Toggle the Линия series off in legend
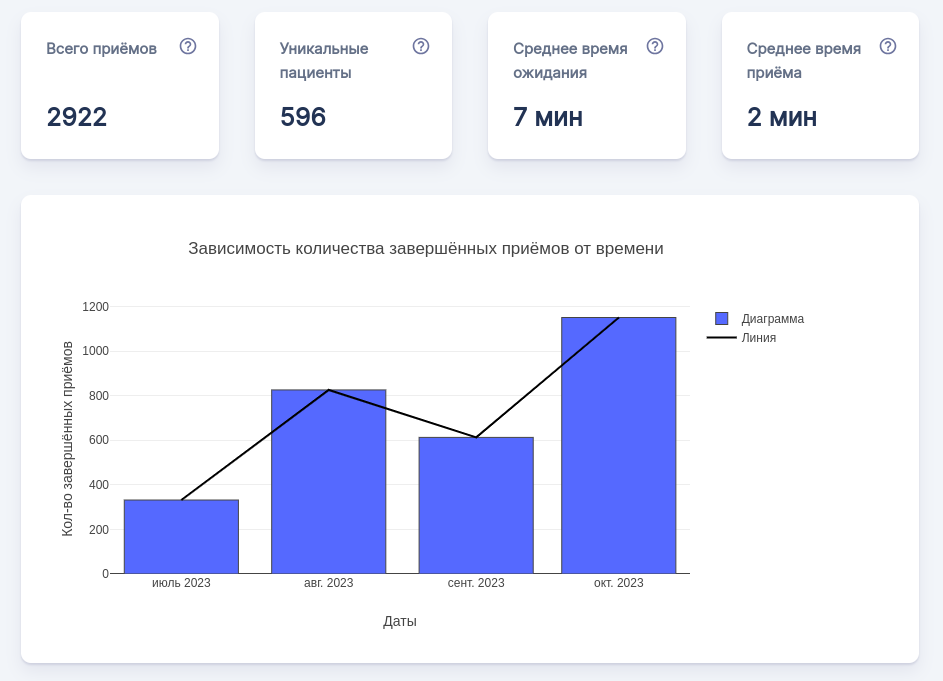The height and width of the screenshot is (681, 943). pyautogui.click(x=750, y=338)
